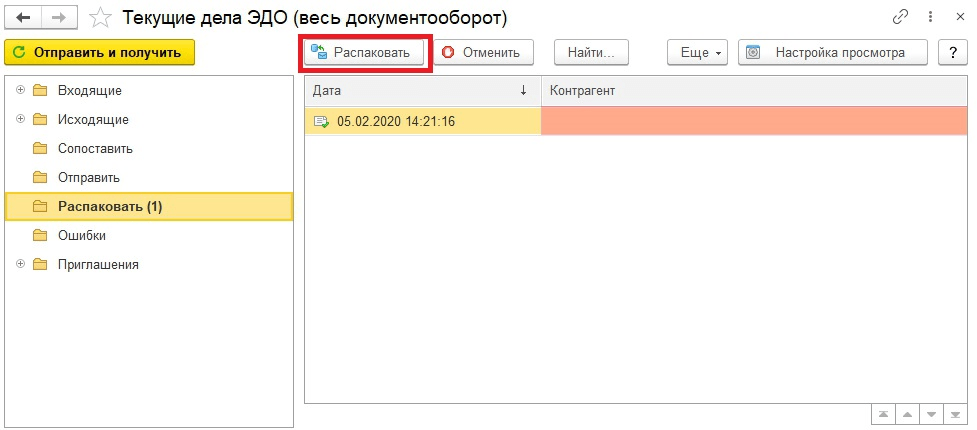
Task: Click the forward navigation arrow
Action: (x=58, y=17)
